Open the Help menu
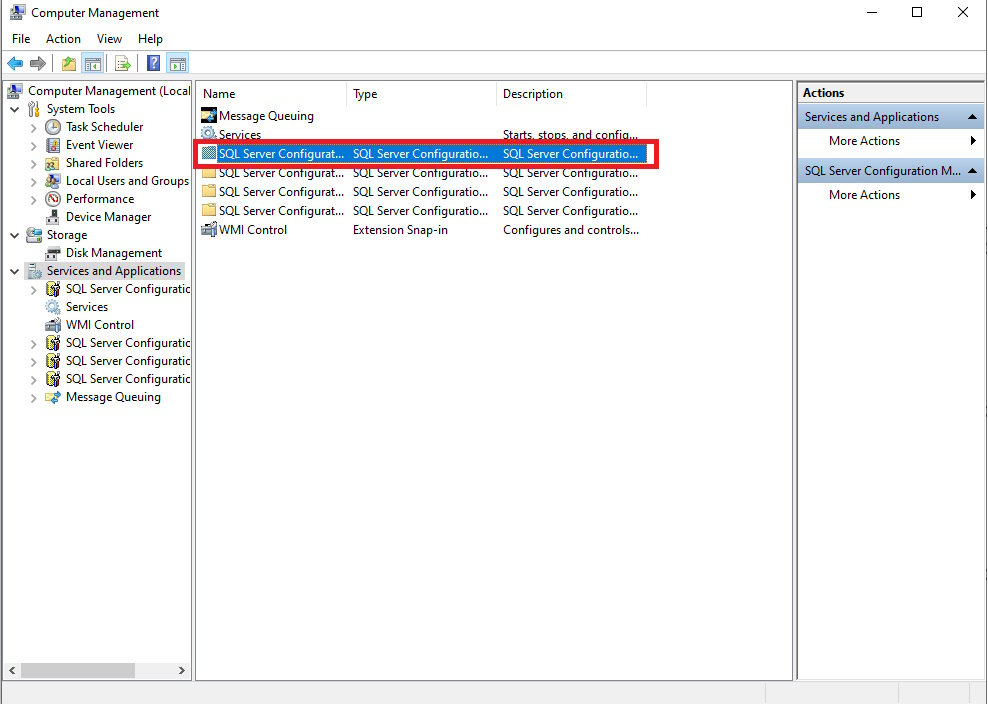 (x=150, y=39)
